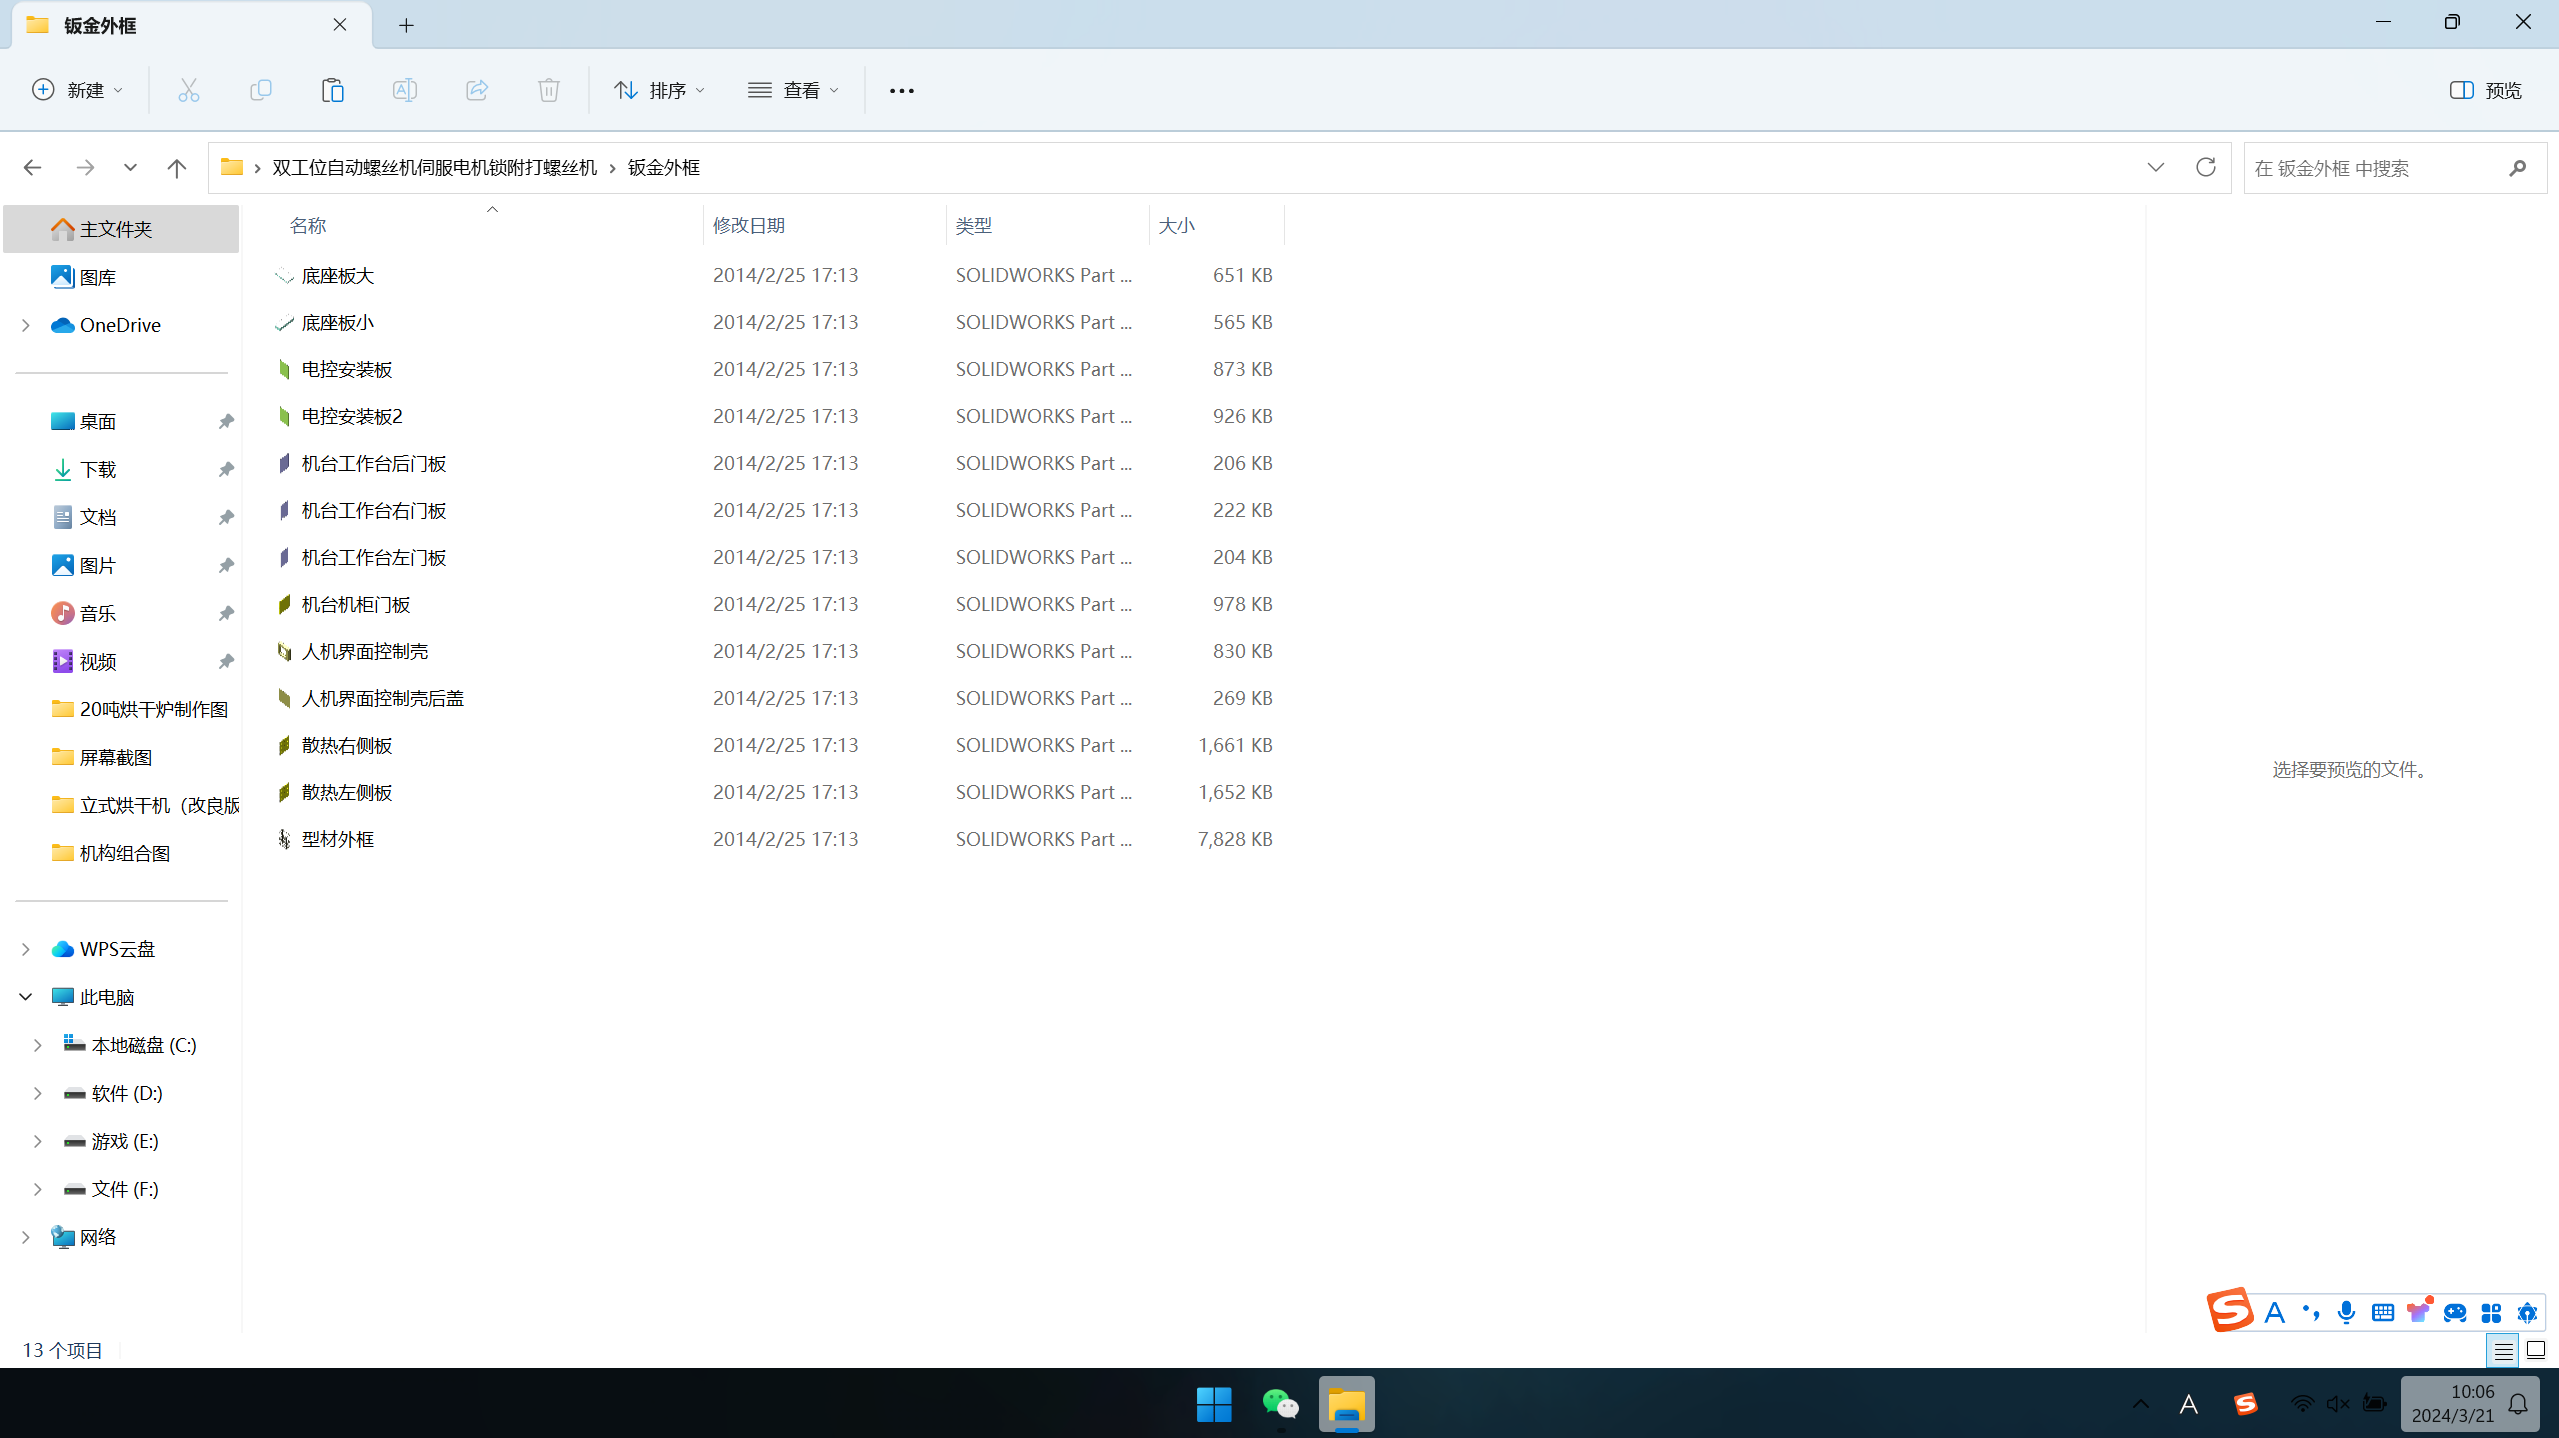Click the 新建 new button
The width and height of the screenshot is (2559, 1438).
pos(78,90)
